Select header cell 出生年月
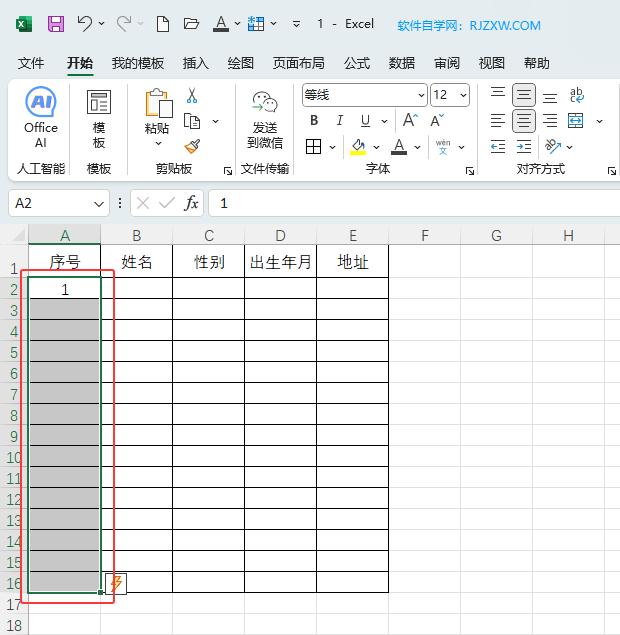This screenshot has height=635, width=620. [x=280, y=262]
